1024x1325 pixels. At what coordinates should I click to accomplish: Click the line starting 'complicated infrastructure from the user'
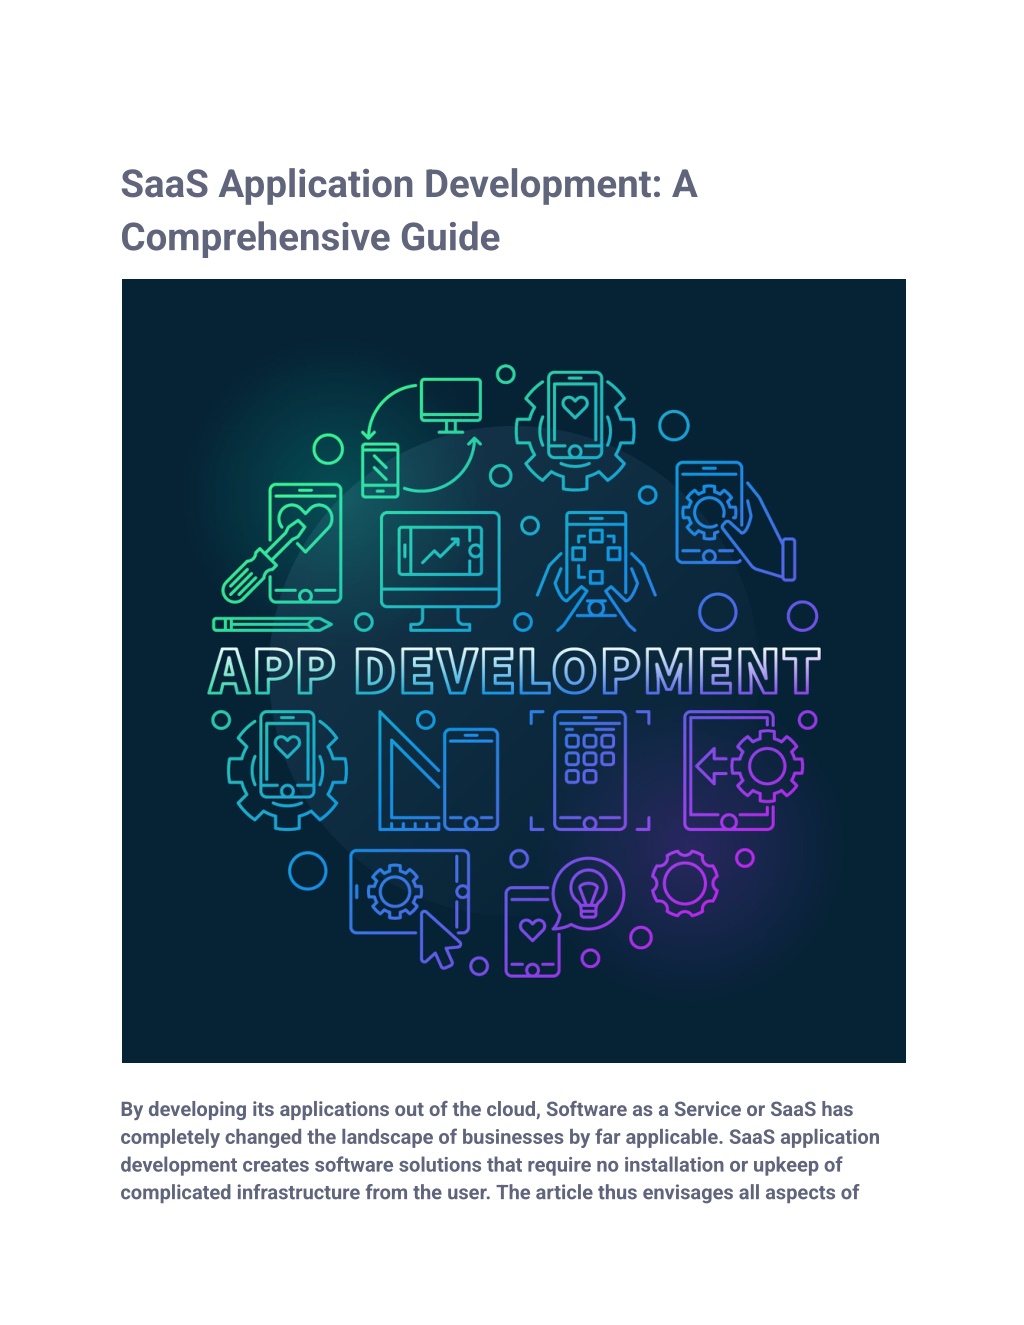tap(490, 1192)
